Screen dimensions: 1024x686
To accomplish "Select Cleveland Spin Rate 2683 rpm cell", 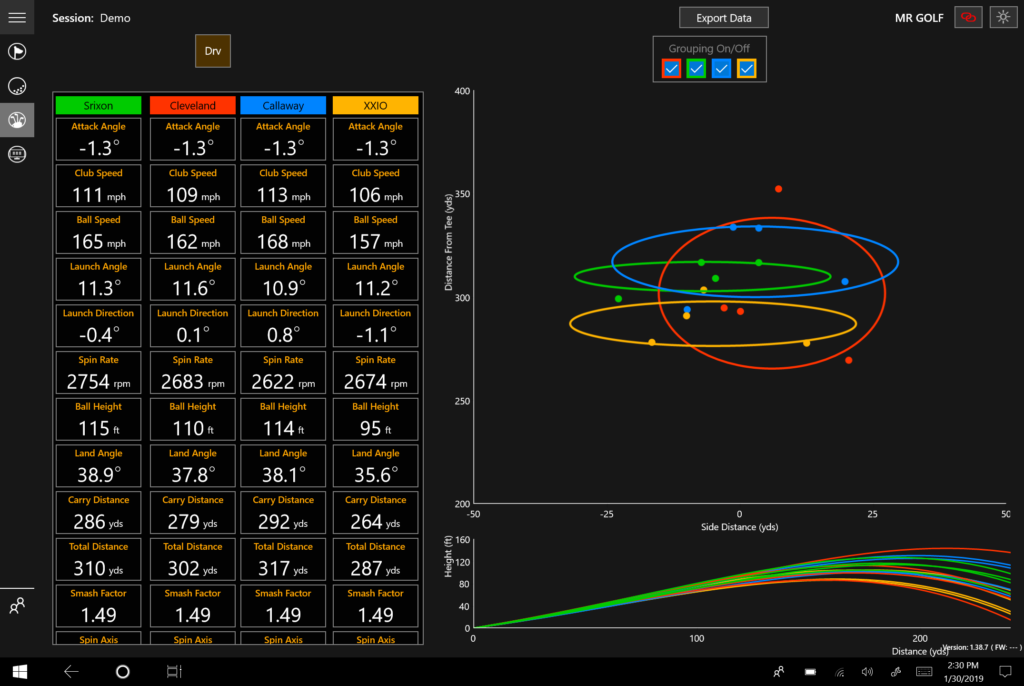I will coord(193,372).
